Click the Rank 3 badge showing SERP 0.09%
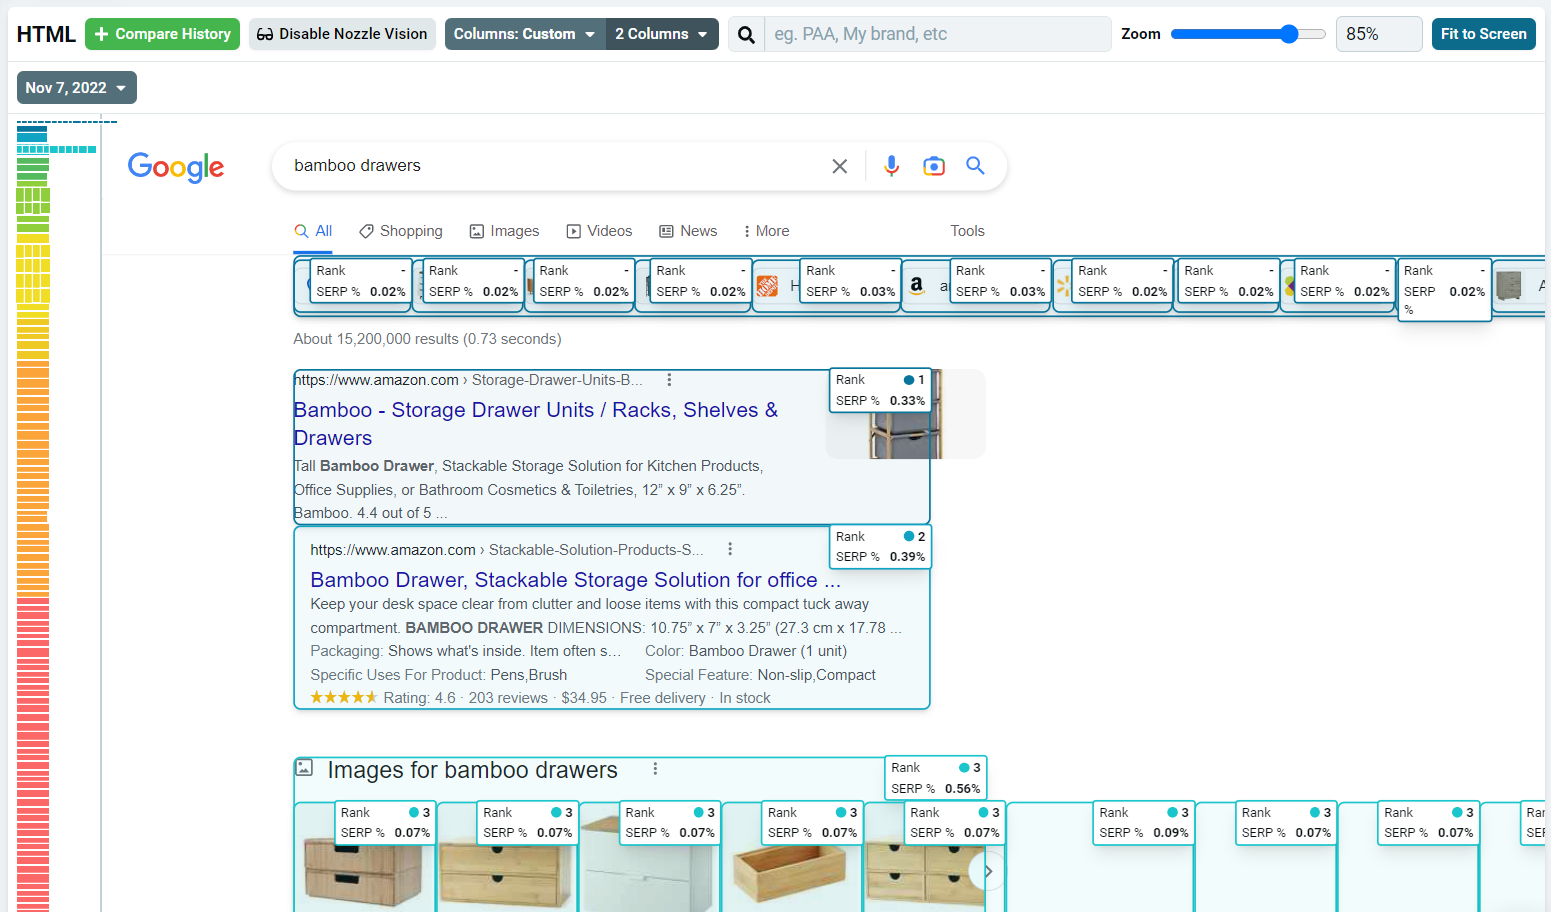 pyautogui.click(x=1144, y=822)
